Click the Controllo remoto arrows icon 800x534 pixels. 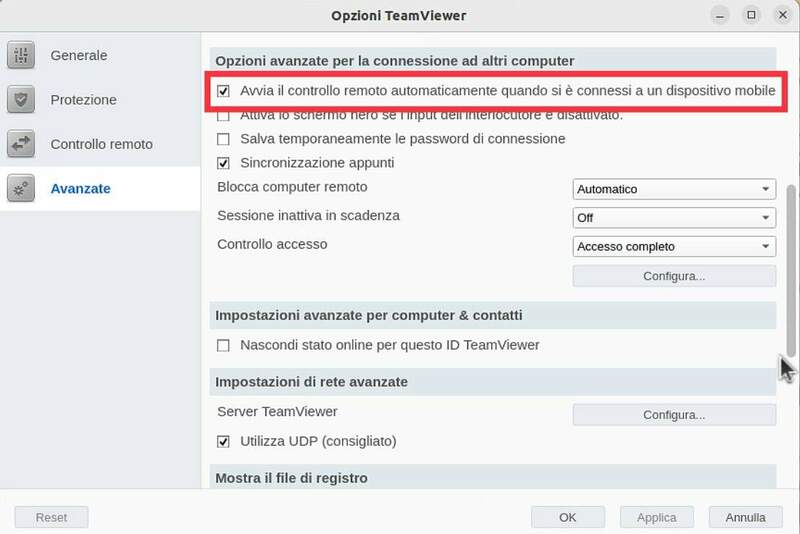(22, 144)
